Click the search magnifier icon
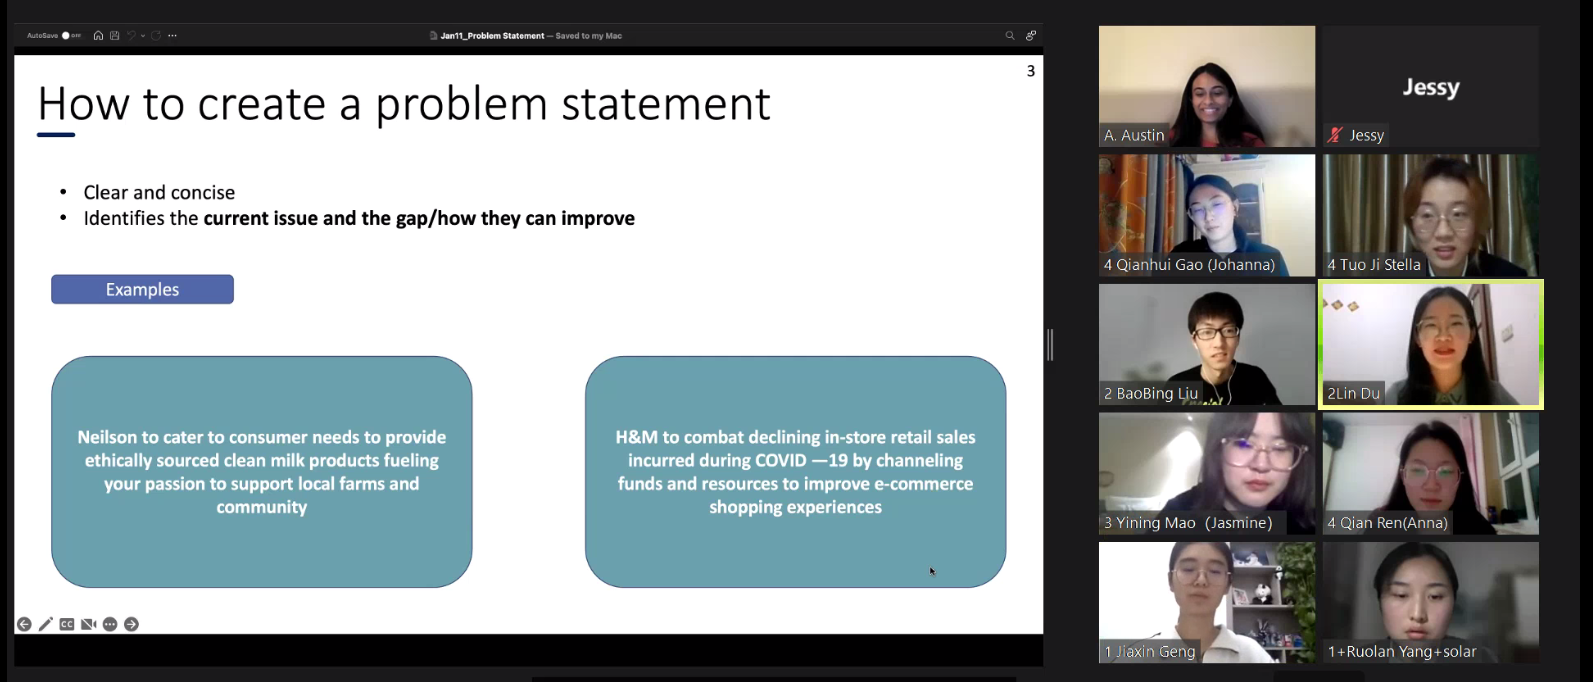The height and width of the screenshot is (682, 1593). point(1010,36)
